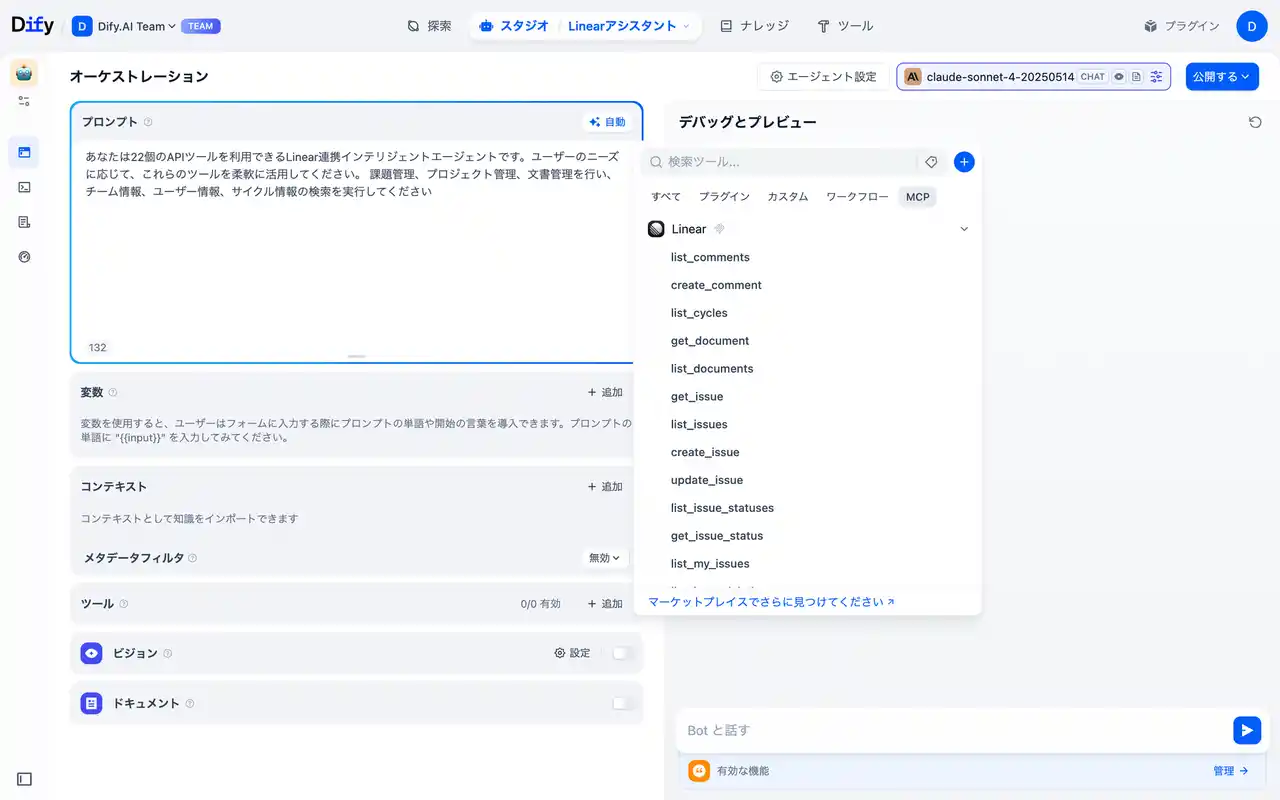Open the monitoring gauge icon in sidebar

25,257
